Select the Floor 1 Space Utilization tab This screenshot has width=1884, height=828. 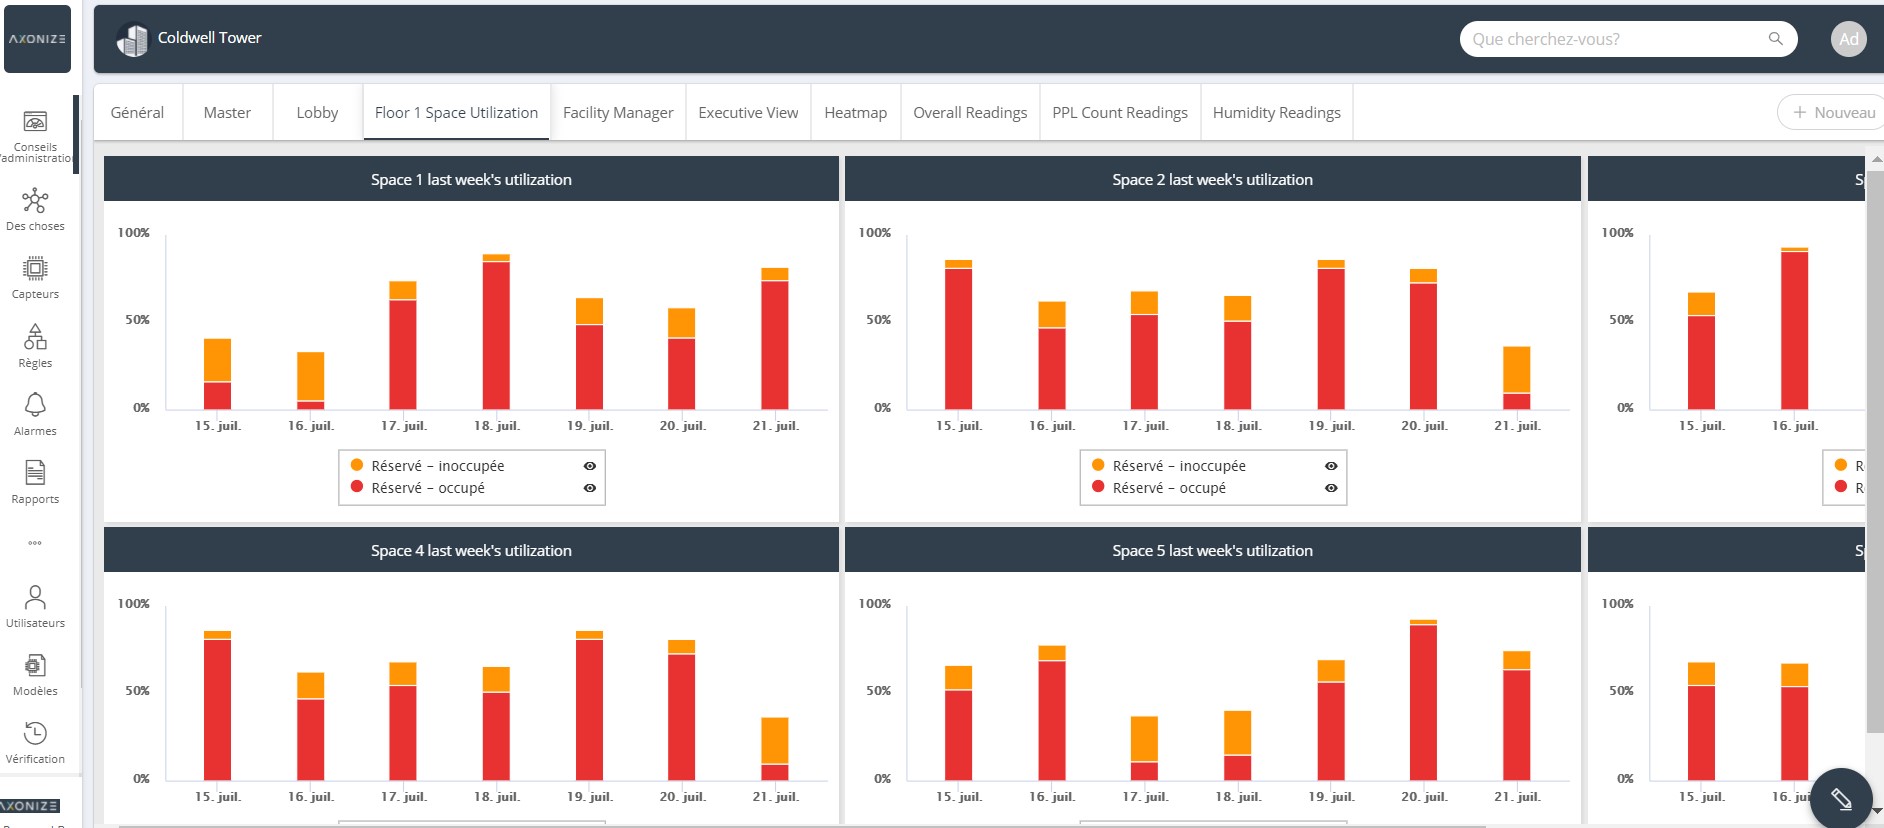(456, 113)
